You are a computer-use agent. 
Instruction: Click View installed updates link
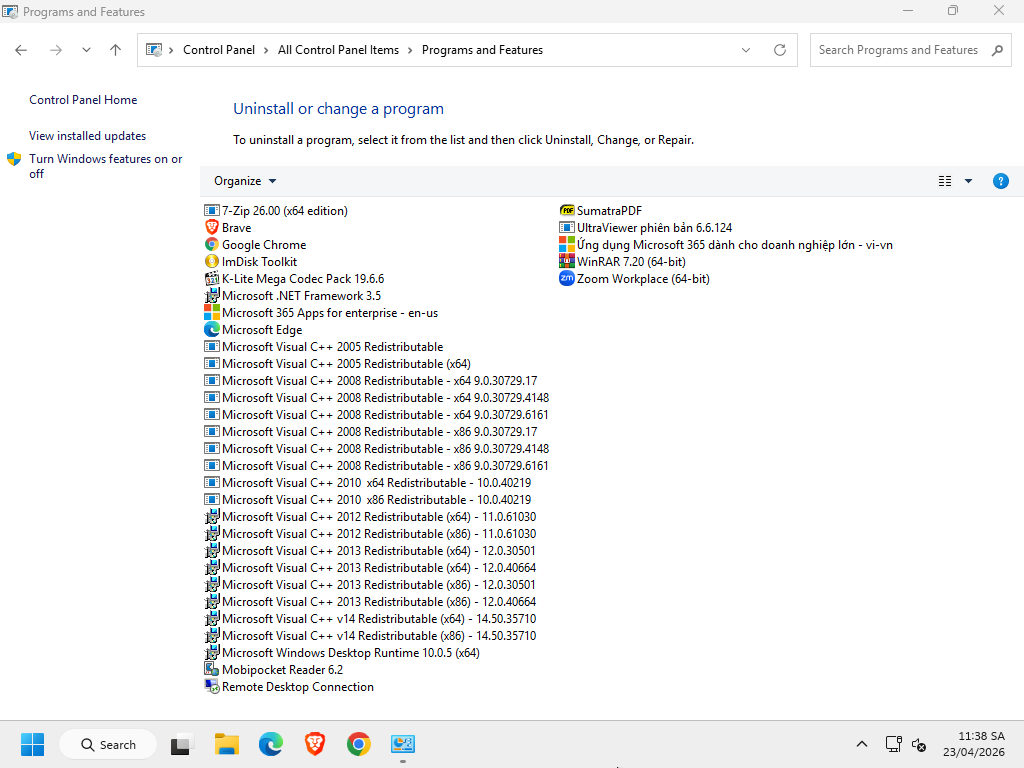coord(87,136)
